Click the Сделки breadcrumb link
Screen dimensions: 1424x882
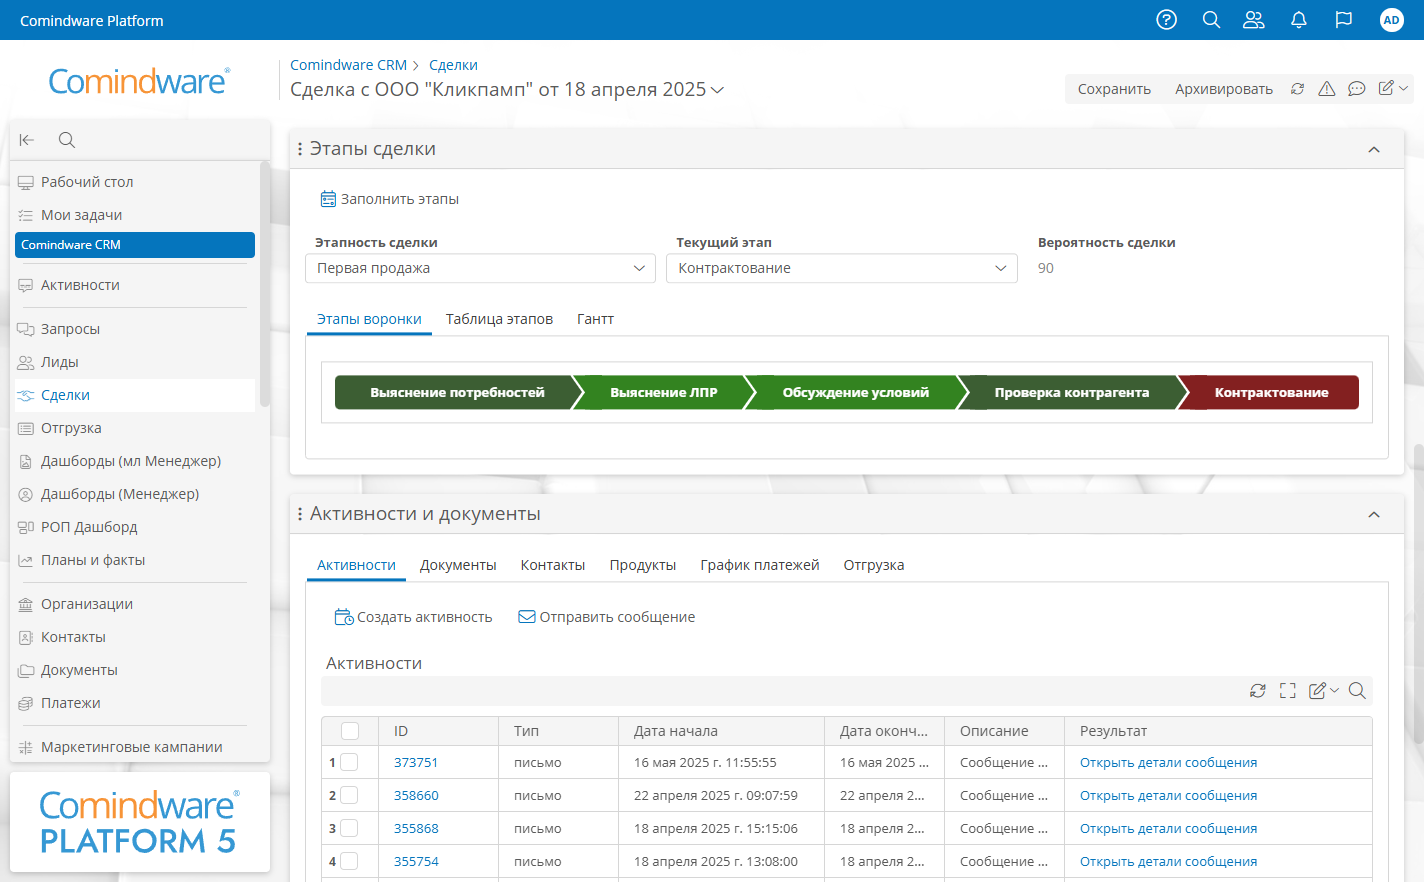tap(453, 65)
